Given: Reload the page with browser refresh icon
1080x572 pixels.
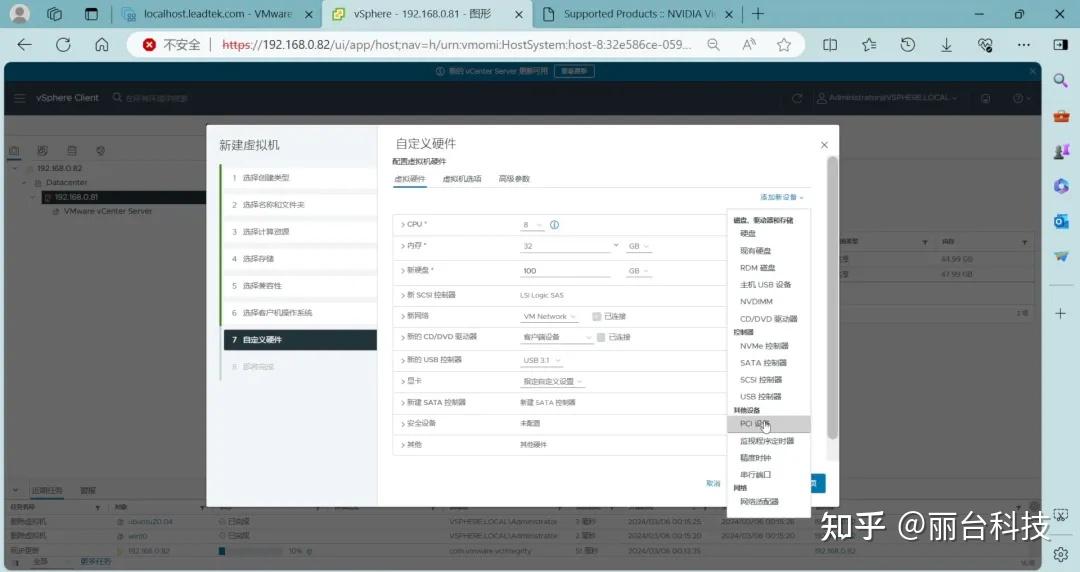Looking at the screenshot, I should (x=63, y=45).
